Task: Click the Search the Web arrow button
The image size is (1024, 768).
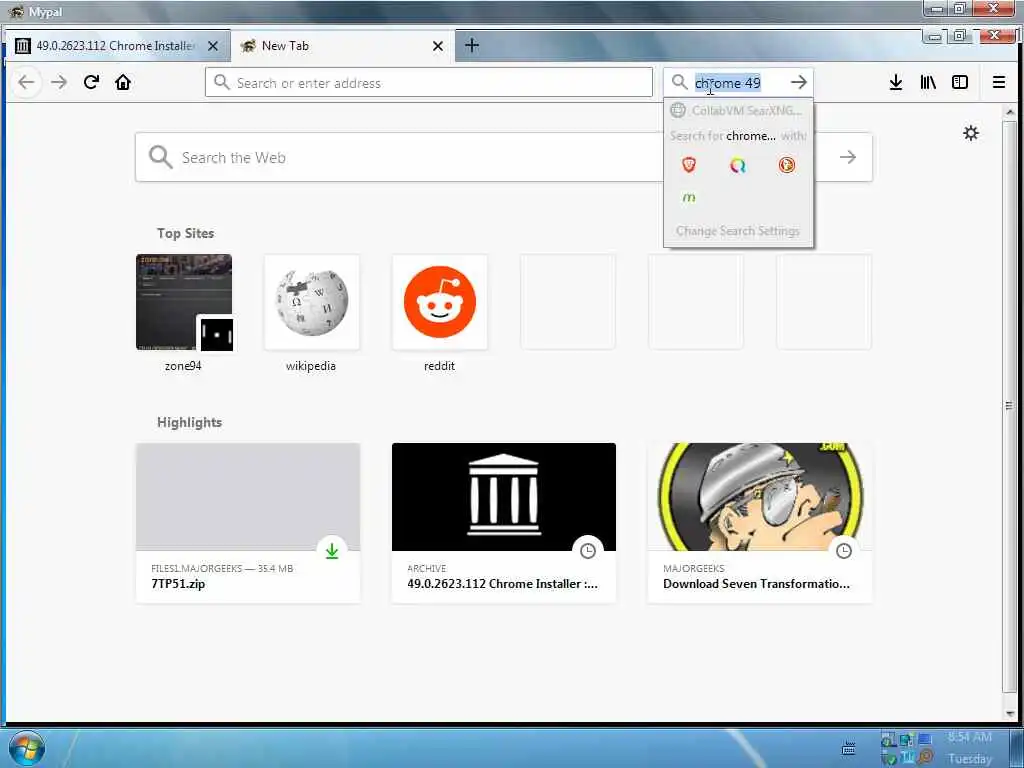Action: (x=848, y=157)
